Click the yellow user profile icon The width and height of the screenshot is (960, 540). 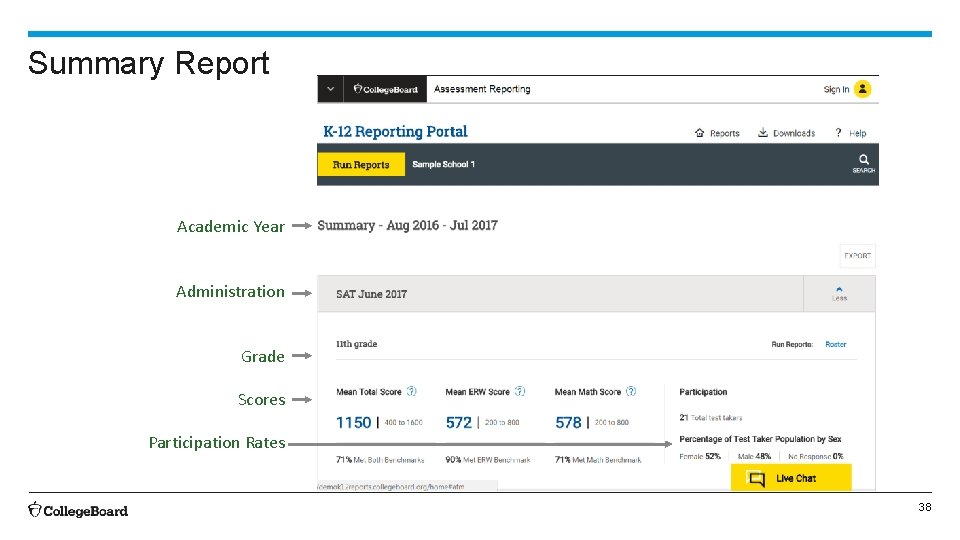863,89
